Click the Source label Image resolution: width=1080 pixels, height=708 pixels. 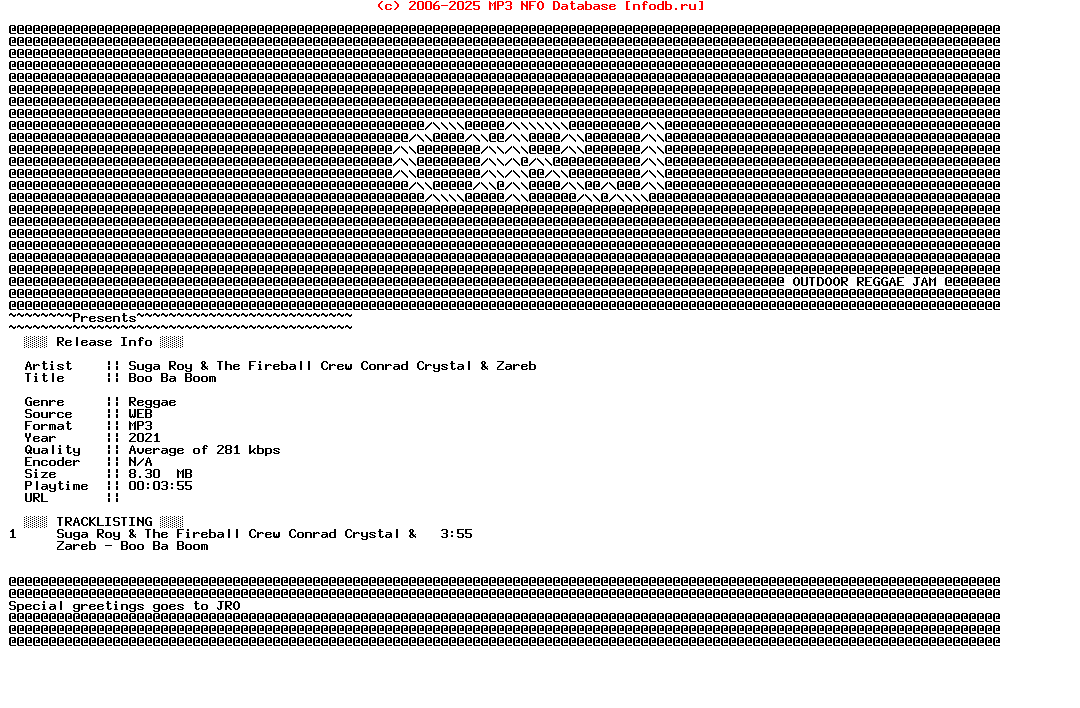pyautogui.click(x=48, y=414)
